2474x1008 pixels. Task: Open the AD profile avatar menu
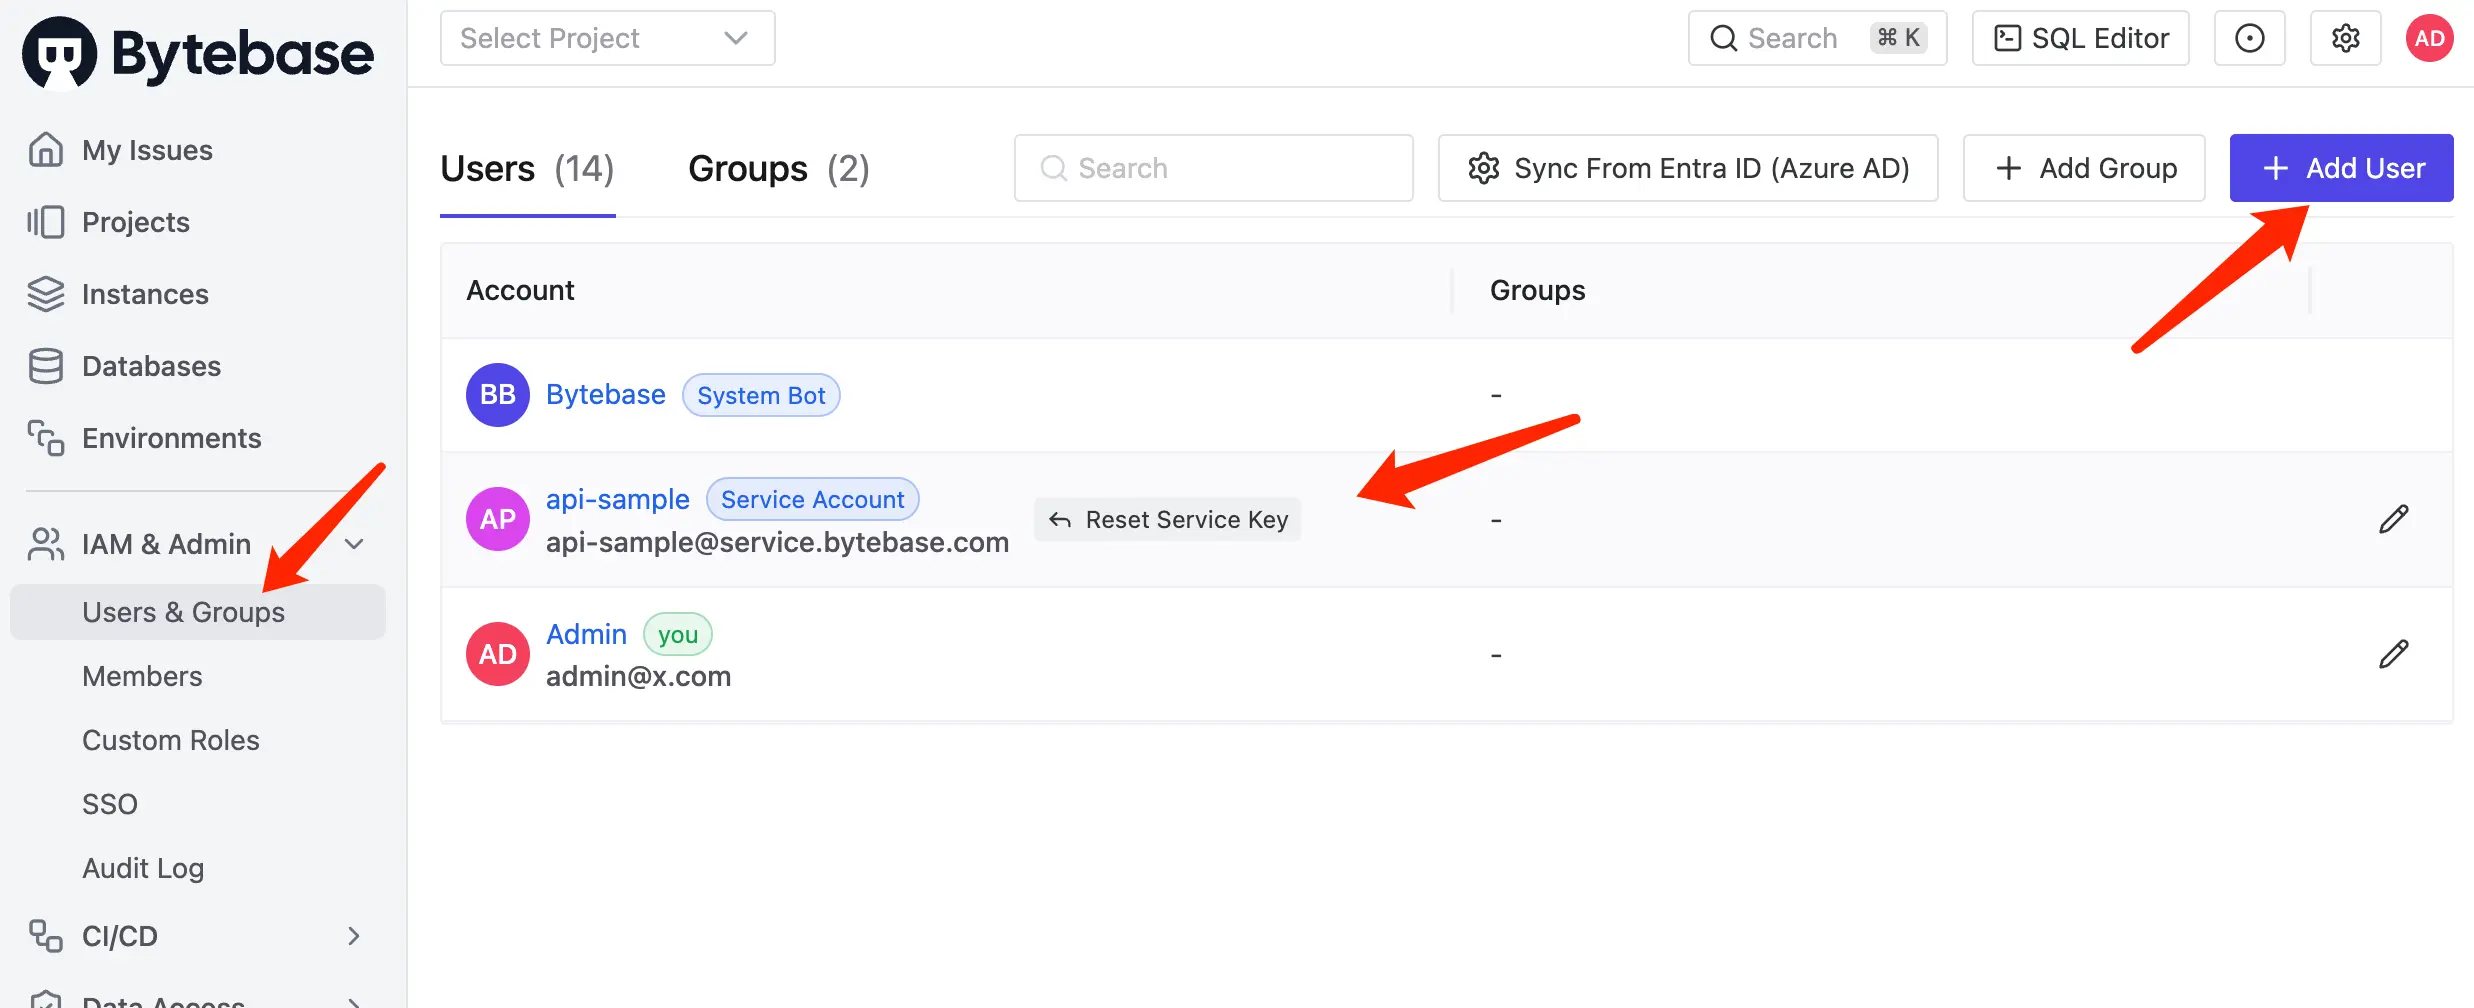coord(2429,38)
